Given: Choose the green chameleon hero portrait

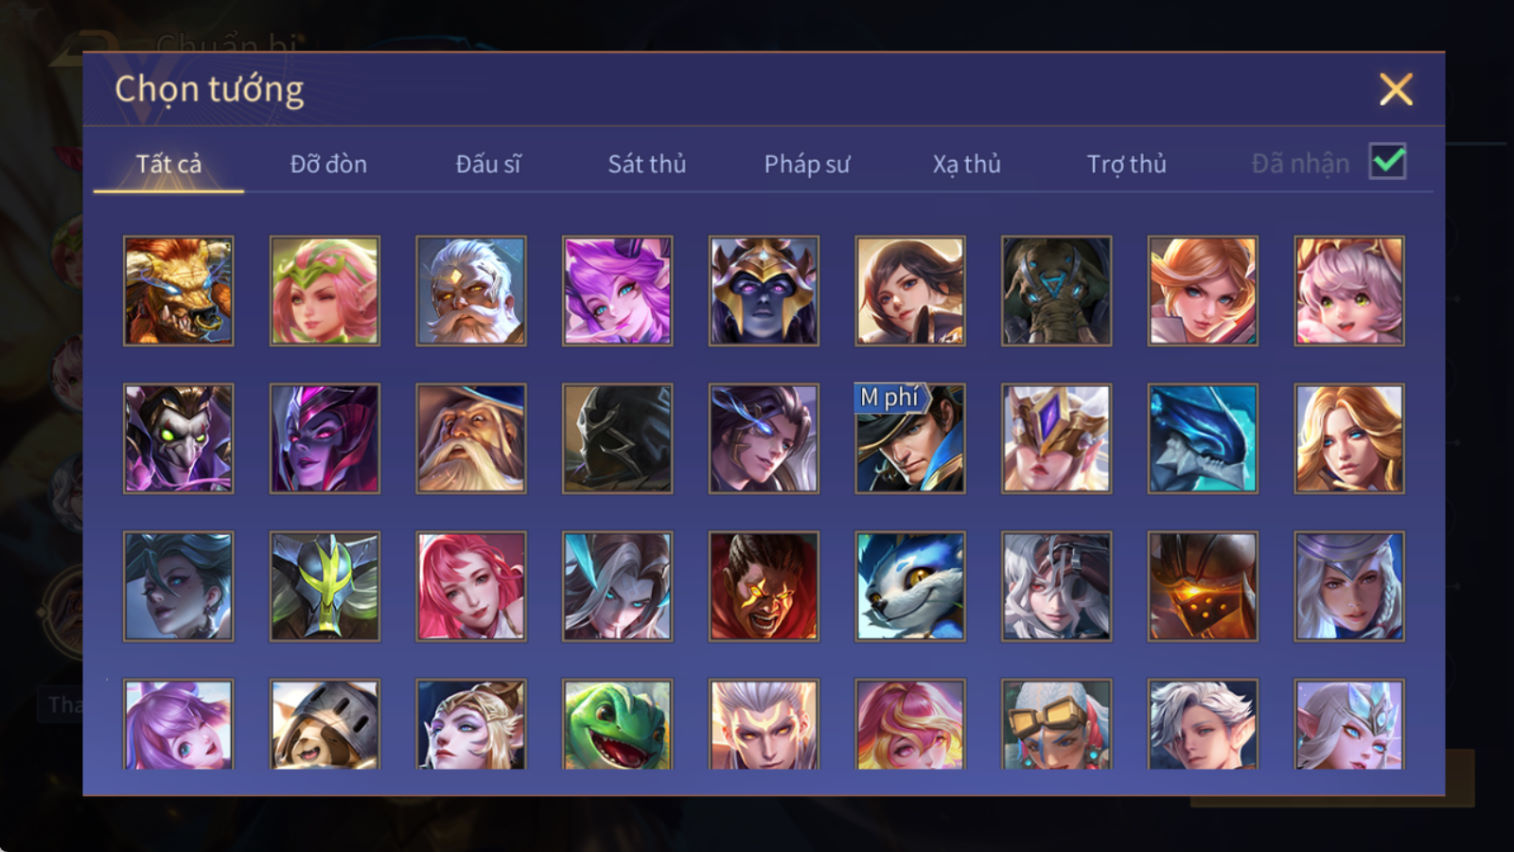Looking at the screenshot, I should 617,725.
